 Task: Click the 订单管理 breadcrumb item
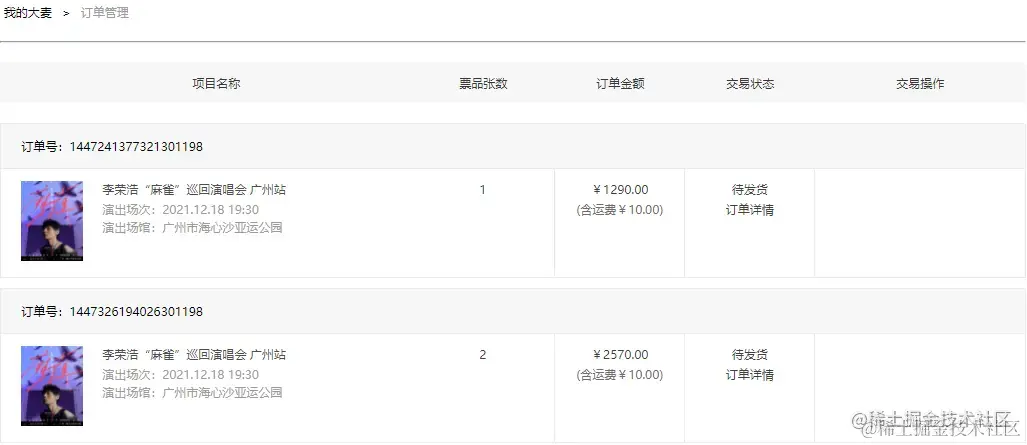point(105,13)
